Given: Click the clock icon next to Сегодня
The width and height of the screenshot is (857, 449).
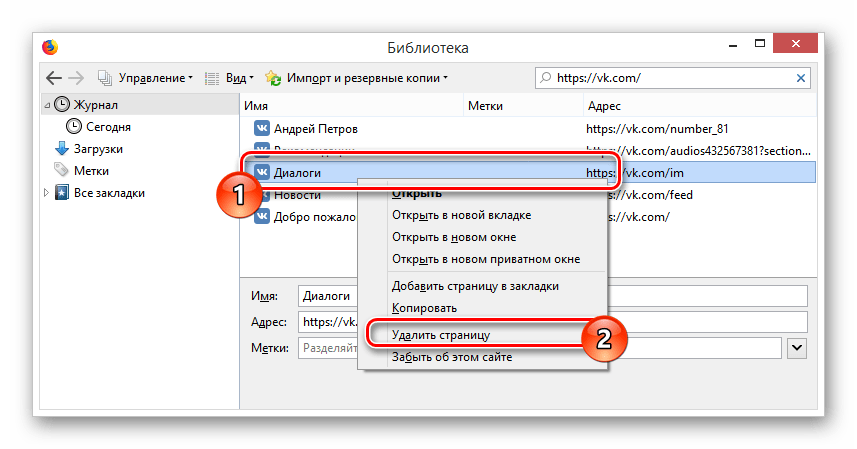Looking at the screenshot, I should click(x=74, y=127).
